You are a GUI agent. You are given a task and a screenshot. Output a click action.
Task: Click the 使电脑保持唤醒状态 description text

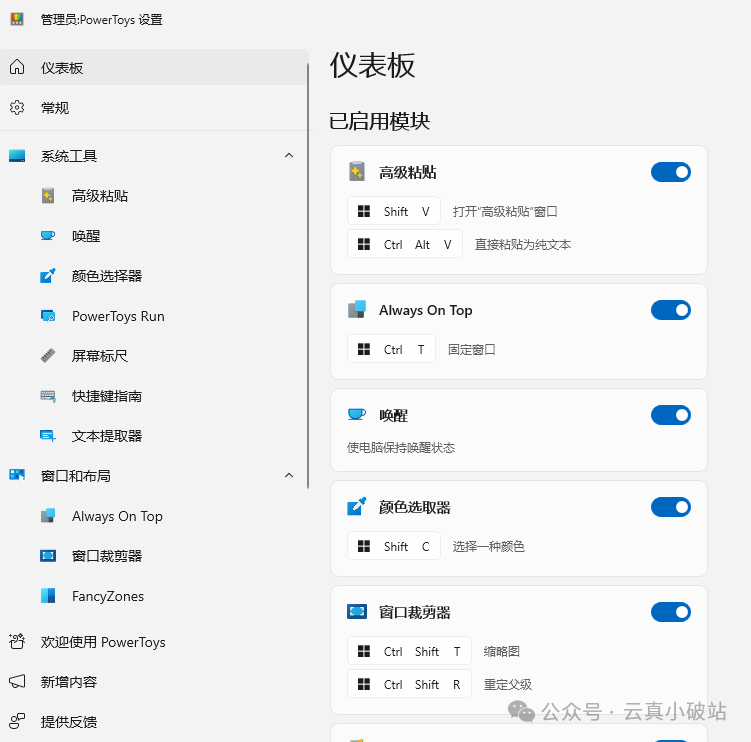pyautogui.click(x=401, y=448)
